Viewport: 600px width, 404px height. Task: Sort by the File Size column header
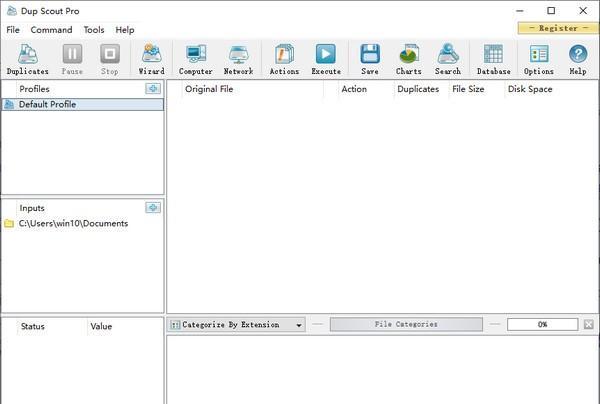click(x=477, y=89)
